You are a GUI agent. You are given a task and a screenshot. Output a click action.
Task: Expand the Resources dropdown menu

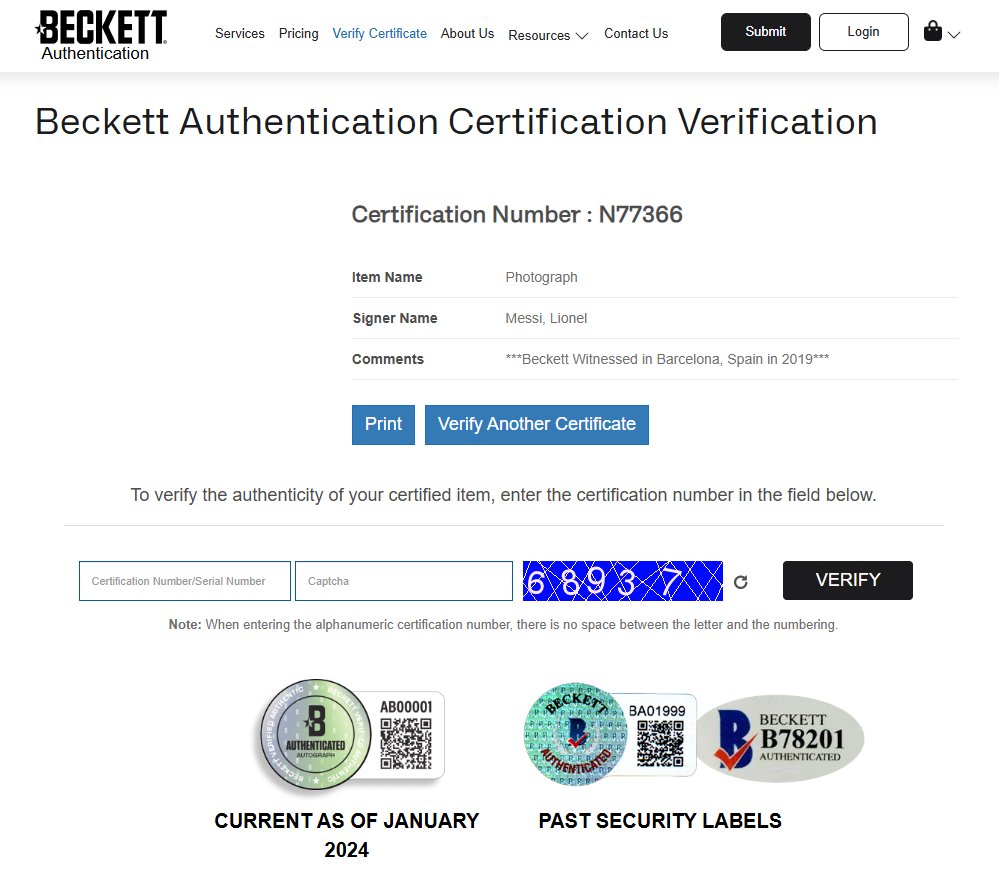(x=548, y=35)
